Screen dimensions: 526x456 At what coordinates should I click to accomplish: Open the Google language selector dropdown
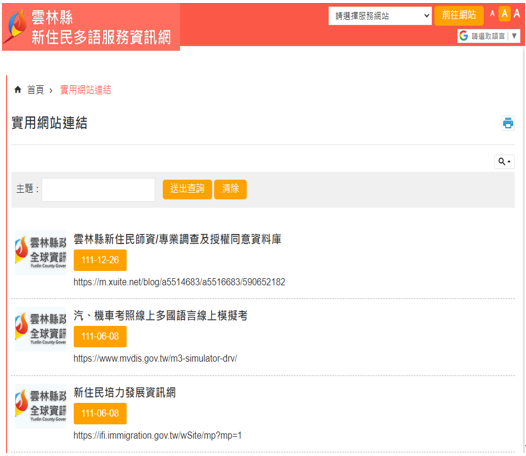point(488,36)
